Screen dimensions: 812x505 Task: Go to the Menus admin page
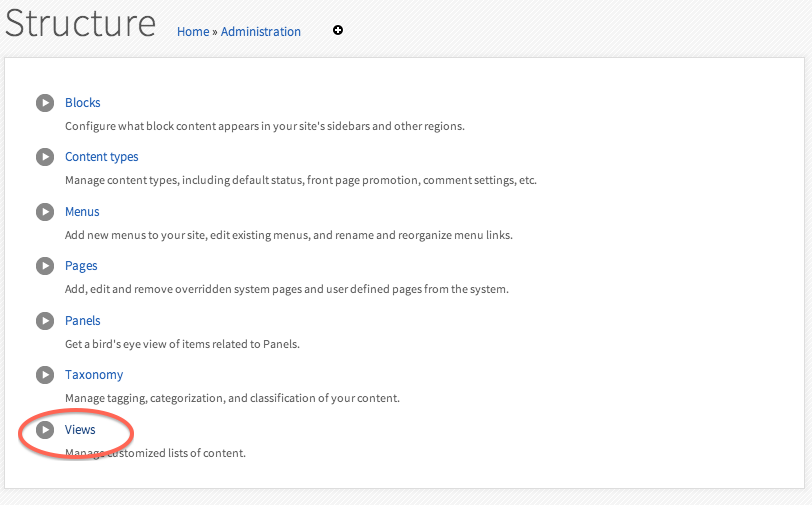pos(82,212)
